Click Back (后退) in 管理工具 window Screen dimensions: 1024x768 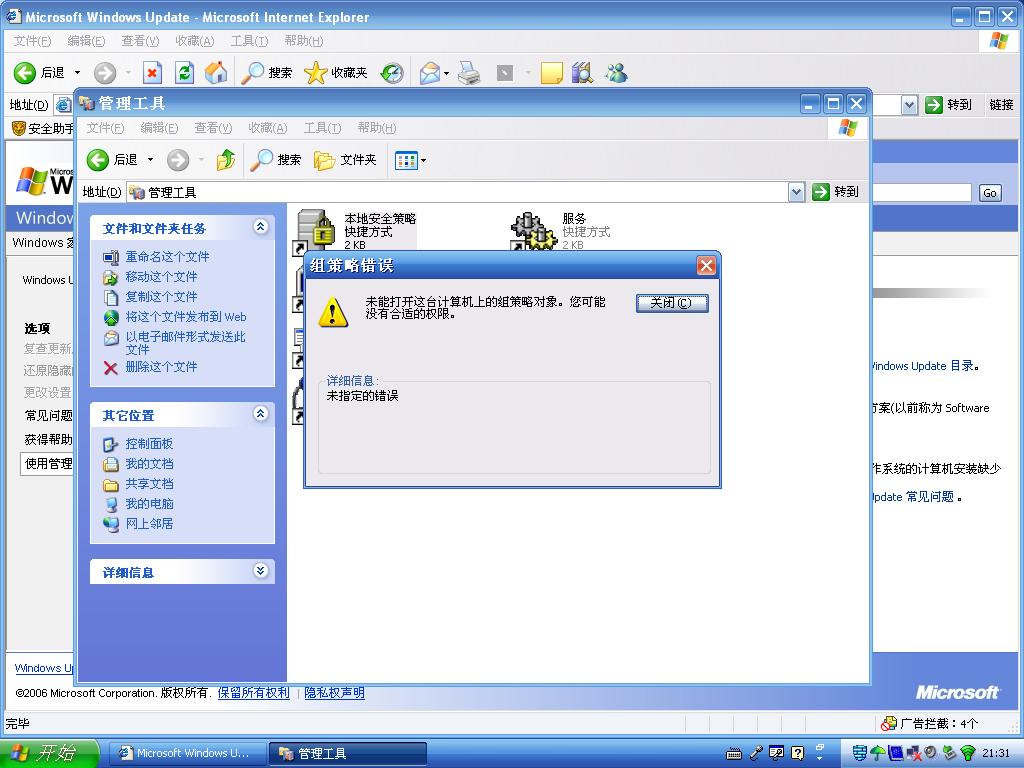[x=112, y=159]
